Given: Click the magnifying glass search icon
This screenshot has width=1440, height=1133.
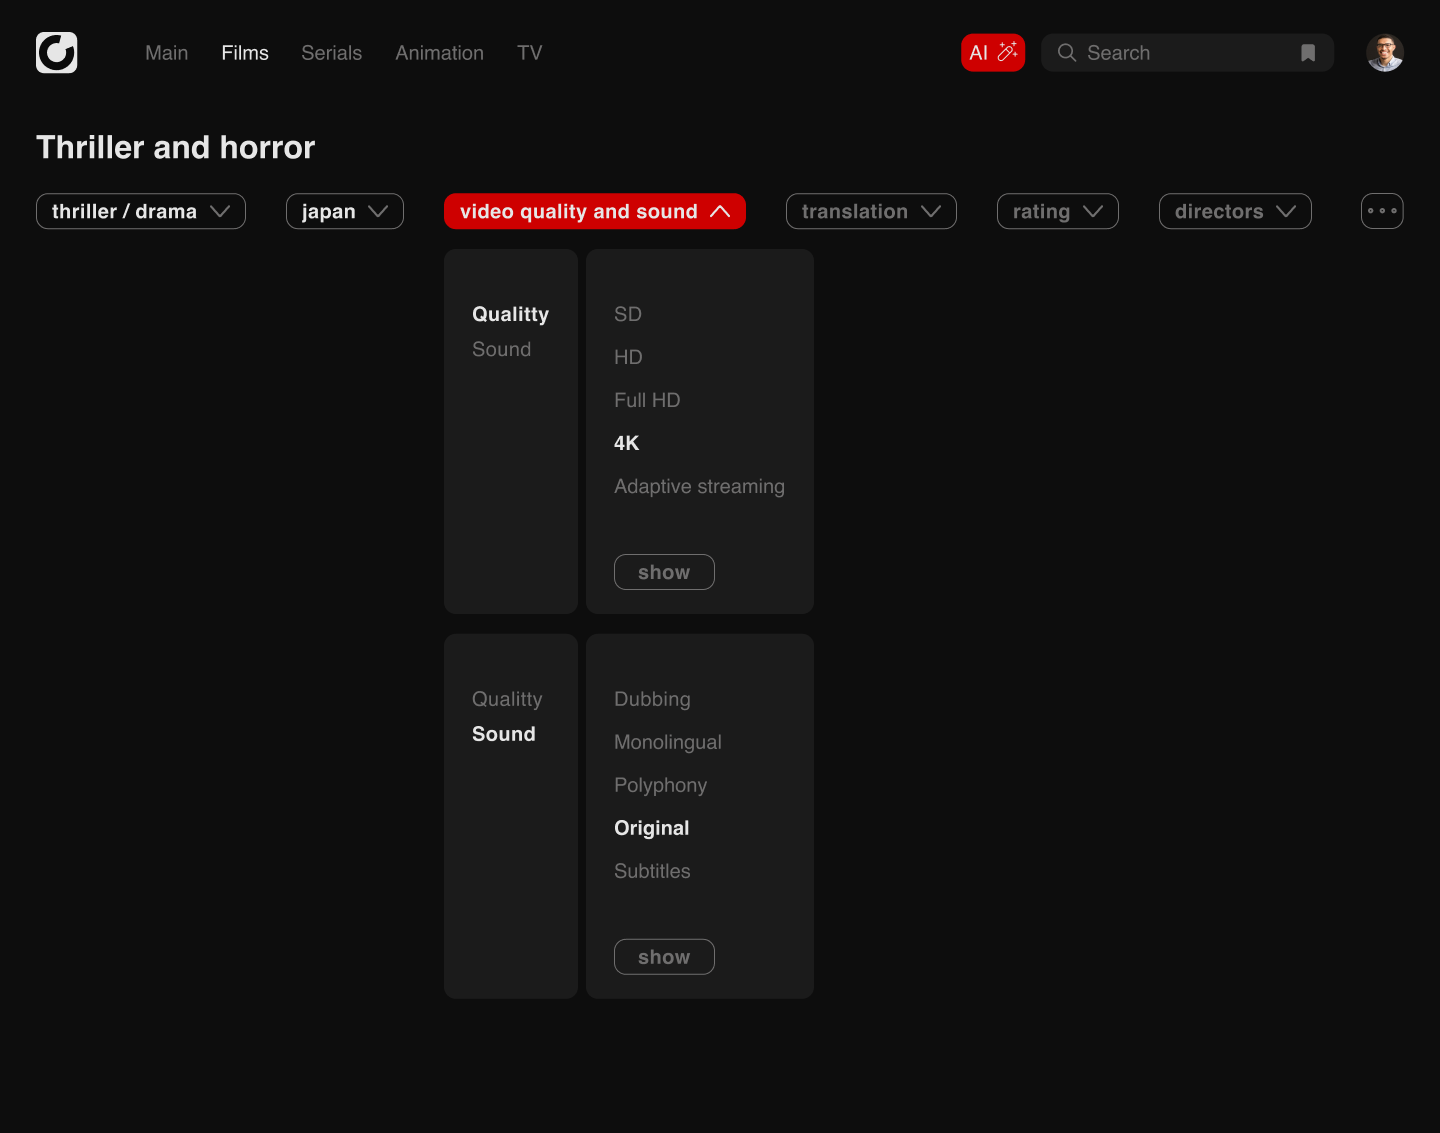Looking at the screenshot, I should 1066,53.
